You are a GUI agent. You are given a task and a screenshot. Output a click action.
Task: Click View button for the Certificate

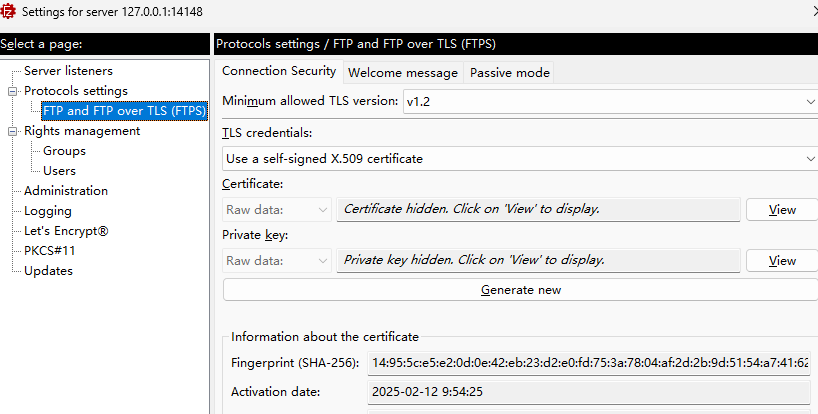tap(782, 210)
